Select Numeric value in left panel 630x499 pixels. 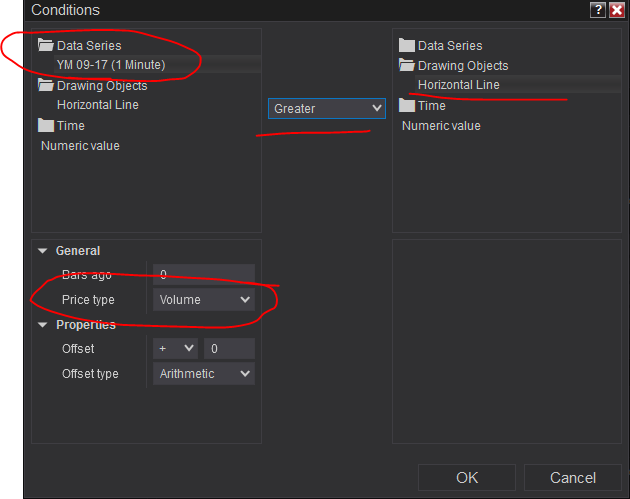tap(80, 146)
